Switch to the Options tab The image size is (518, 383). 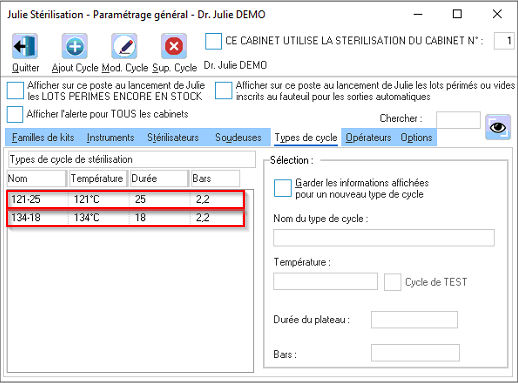tap(416, 137)
